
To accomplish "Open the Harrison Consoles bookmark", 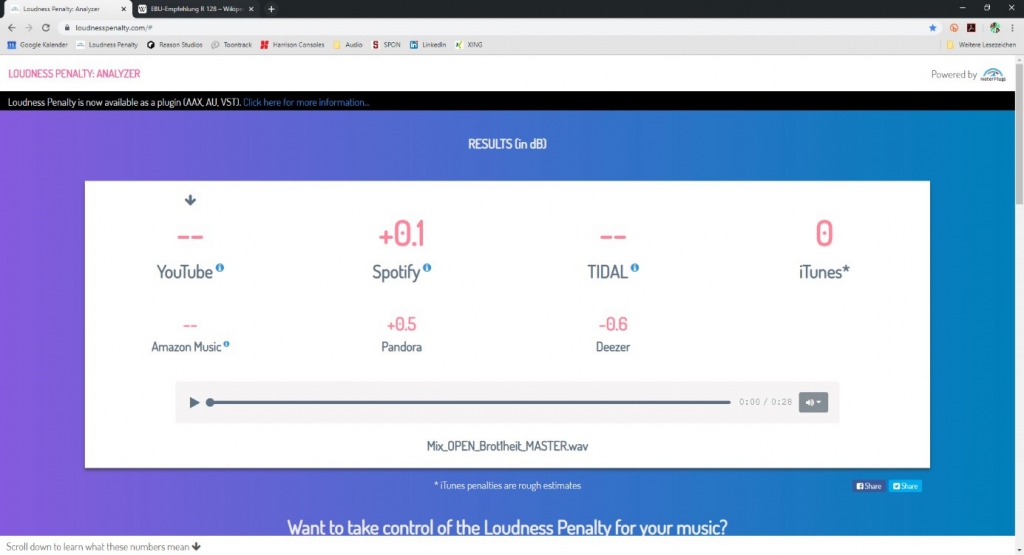I will (292, 45).
